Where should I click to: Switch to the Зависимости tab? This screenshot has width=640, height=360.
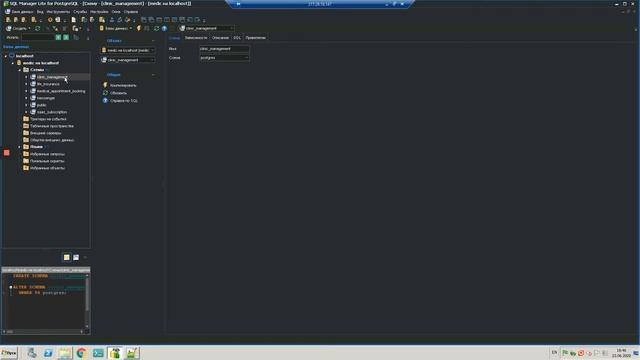[196, 38]
